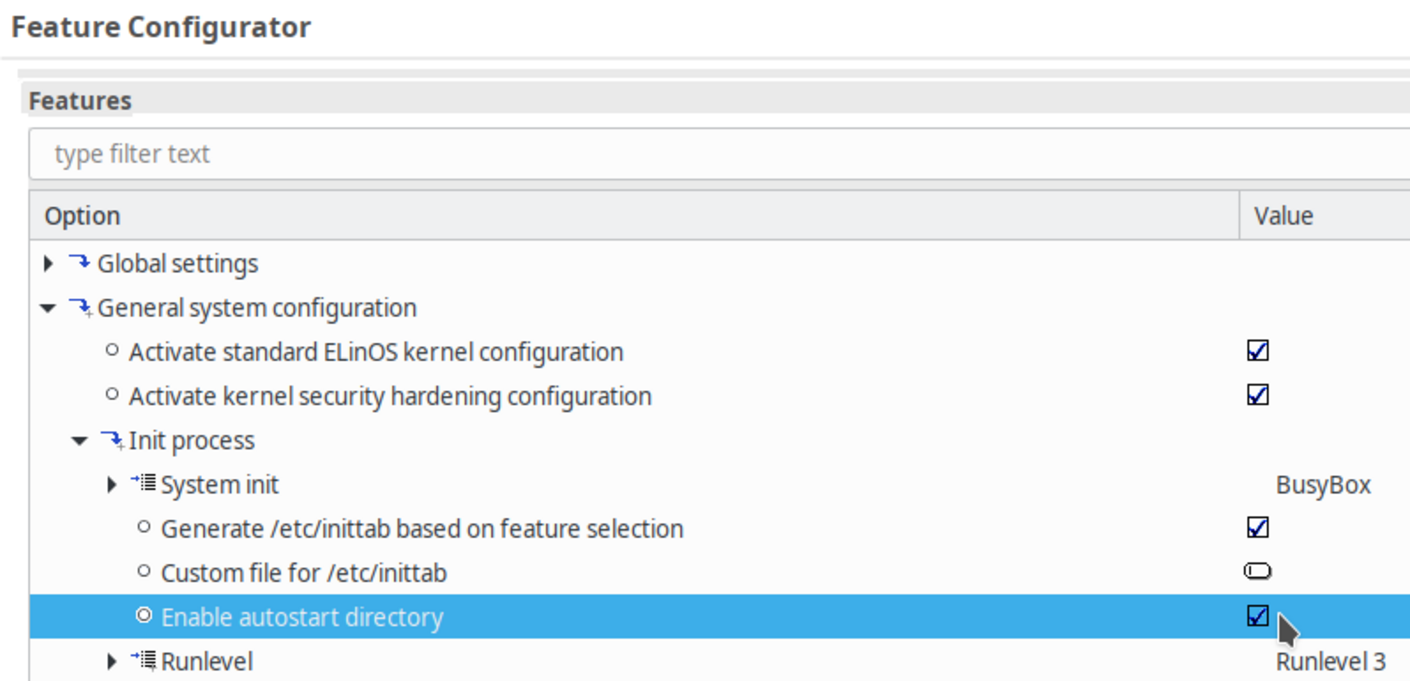Disable Generate /etc/inittab checkbox
The image size is (1410, 681).
1258,527
